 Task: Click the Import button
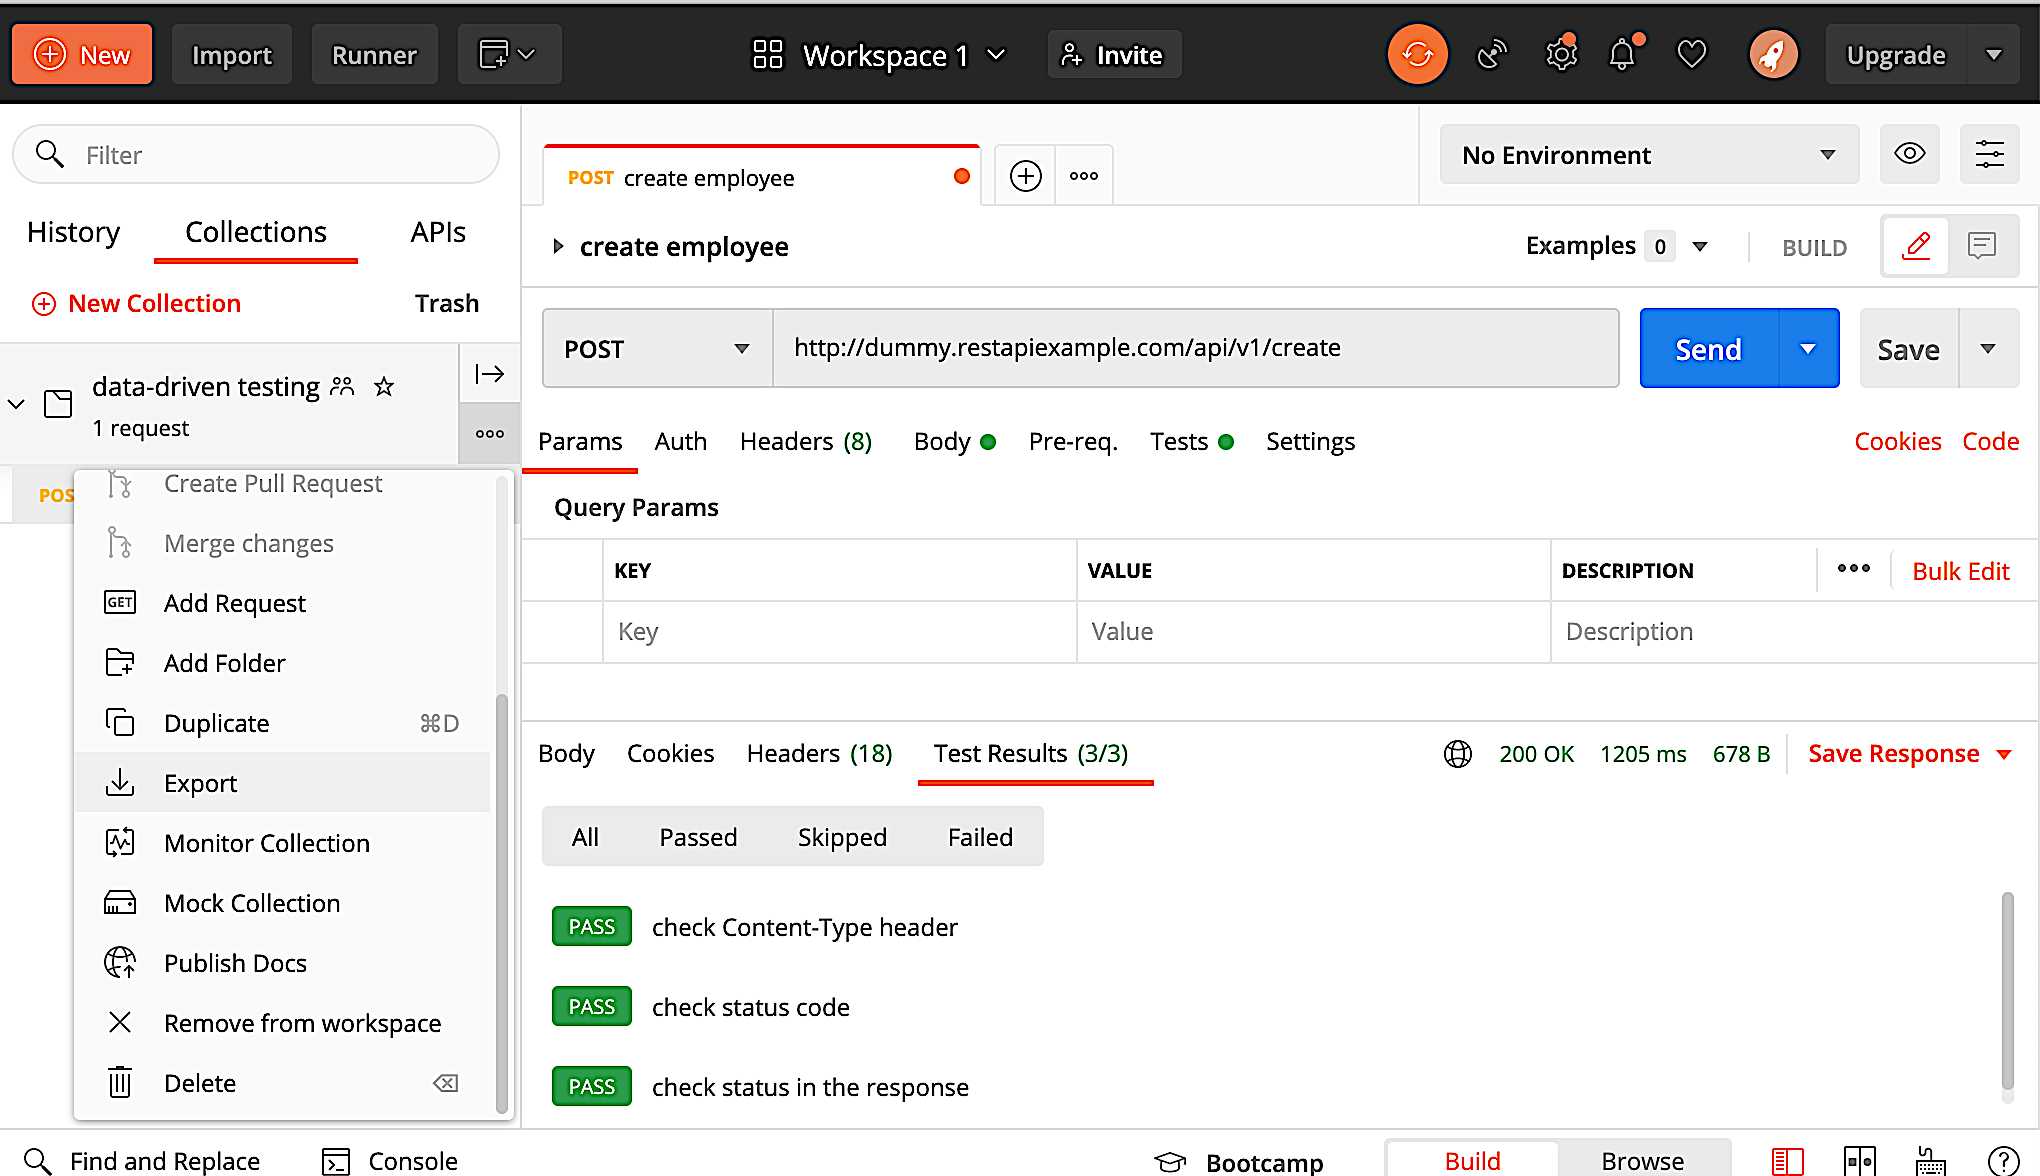[232, 54]
